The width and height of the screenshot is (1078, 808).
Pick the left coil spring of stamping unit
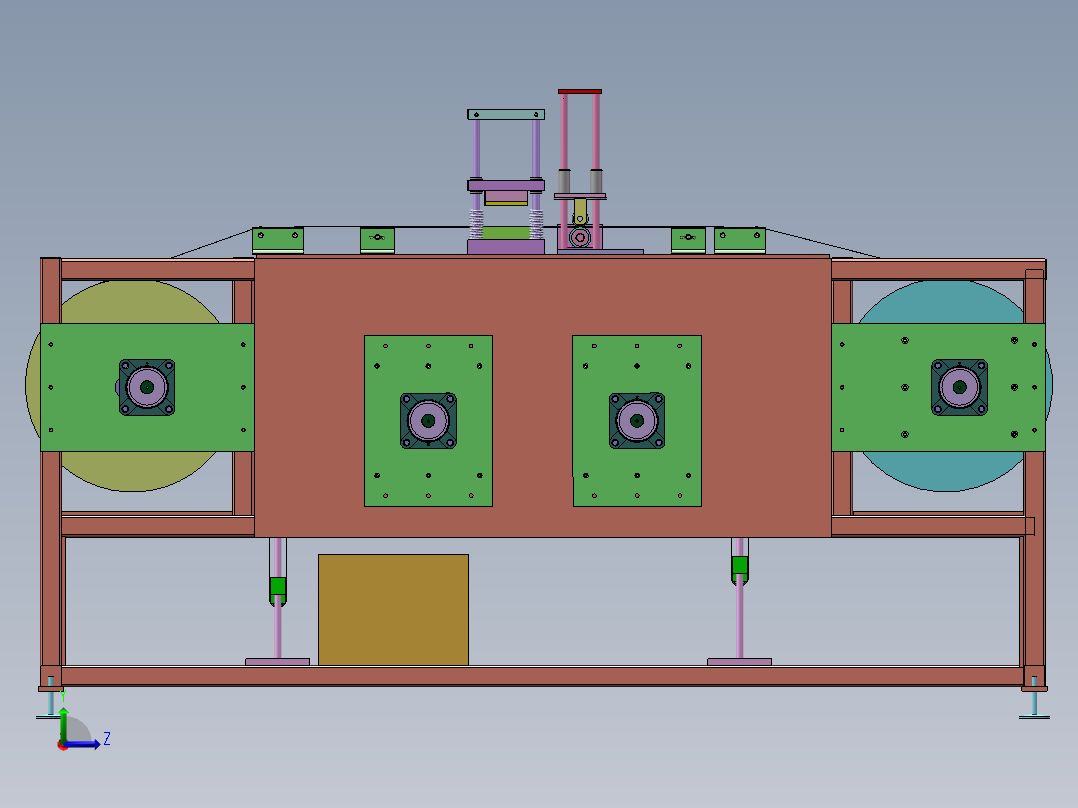click(x=476, y=224)
